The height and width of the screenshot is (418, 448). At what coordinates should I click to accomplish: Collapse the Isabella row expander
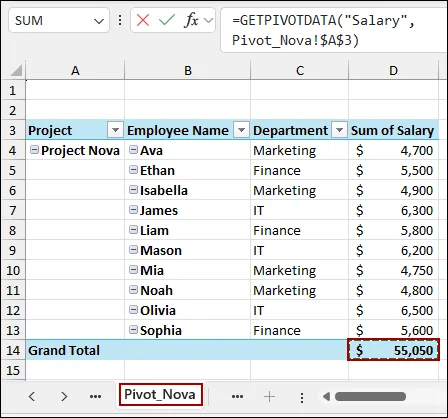click(x=133, y=190)
